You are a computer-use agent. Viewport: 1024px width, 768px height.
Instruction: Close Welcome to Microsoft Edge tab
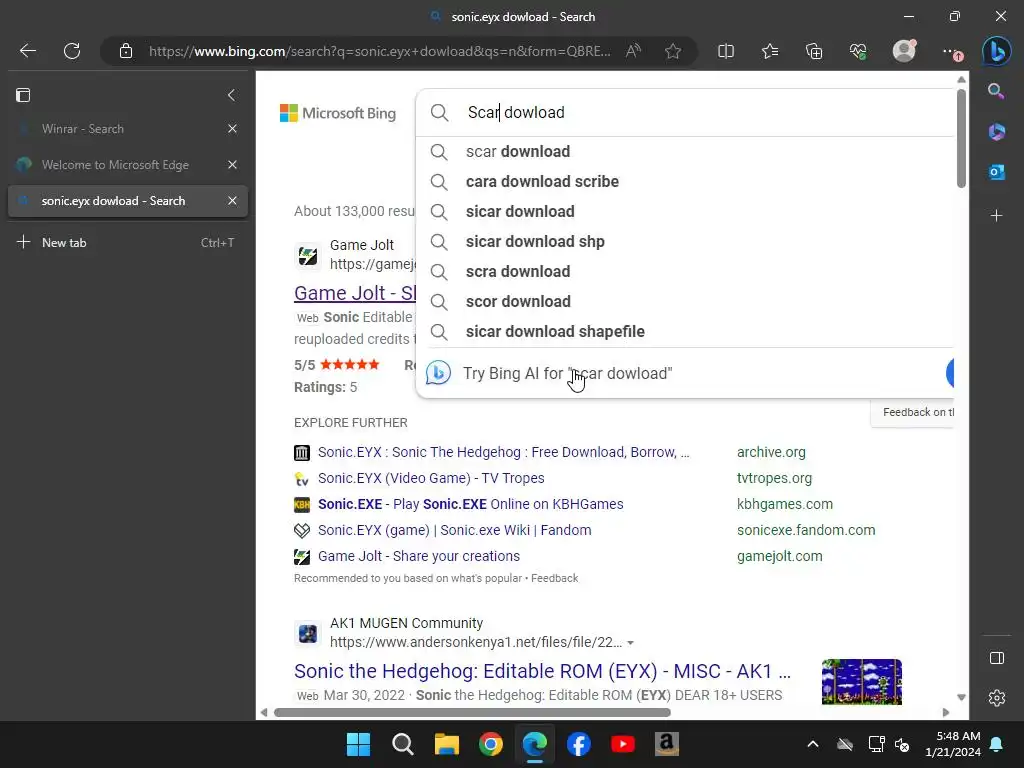(232, 165)
